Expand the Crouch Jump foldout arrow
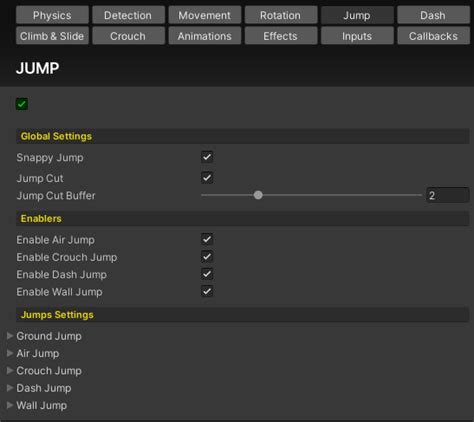Screen dimensions: 474x422 click(10, 370)
